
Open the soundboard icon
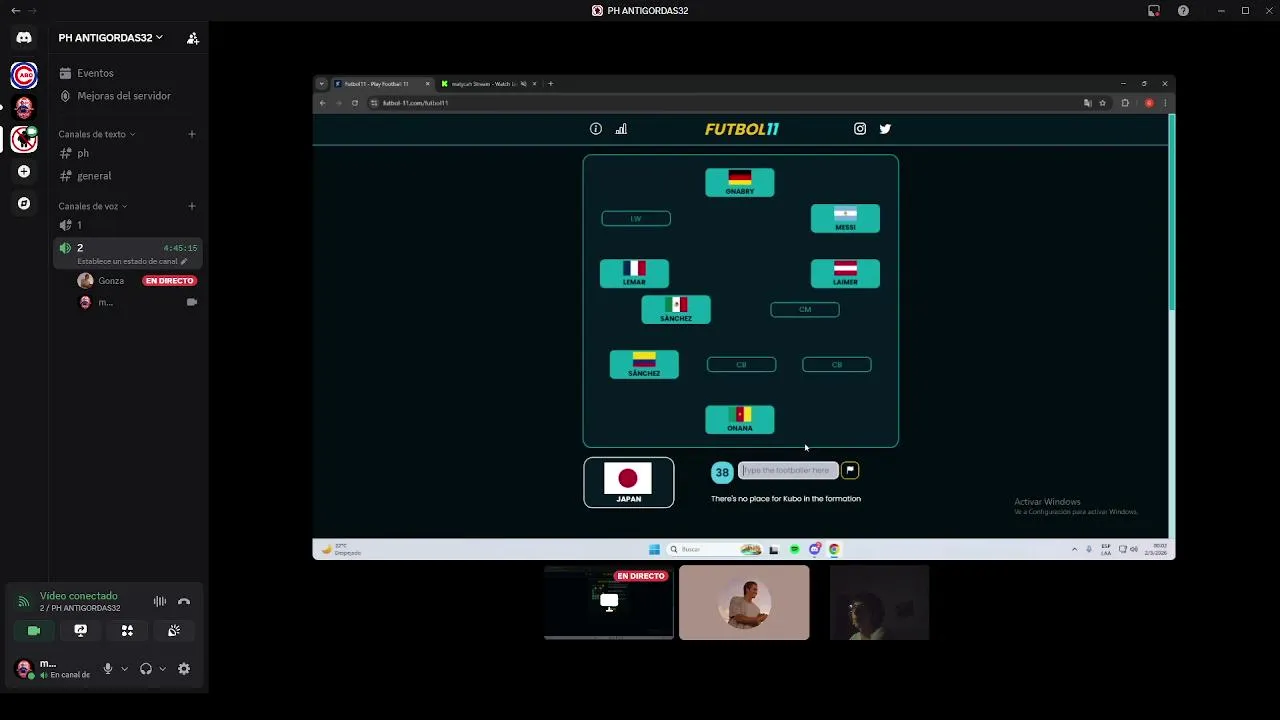pos(174,630)
